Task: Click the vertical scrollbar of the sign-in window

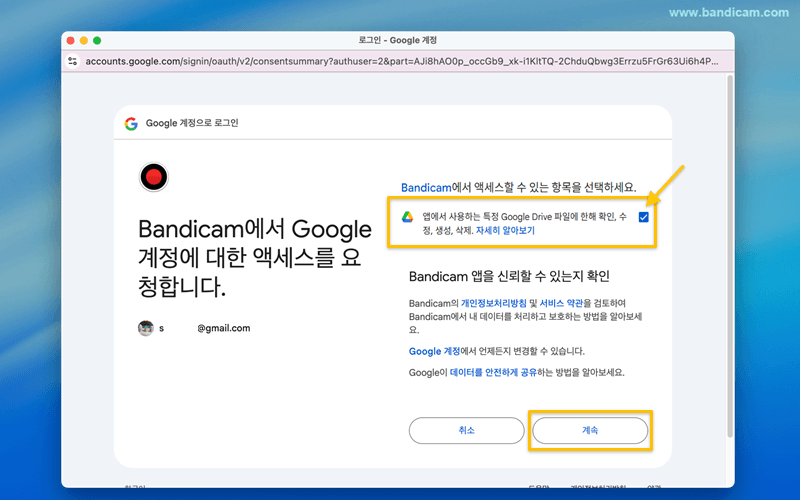Action: click(x=730, y=255)
